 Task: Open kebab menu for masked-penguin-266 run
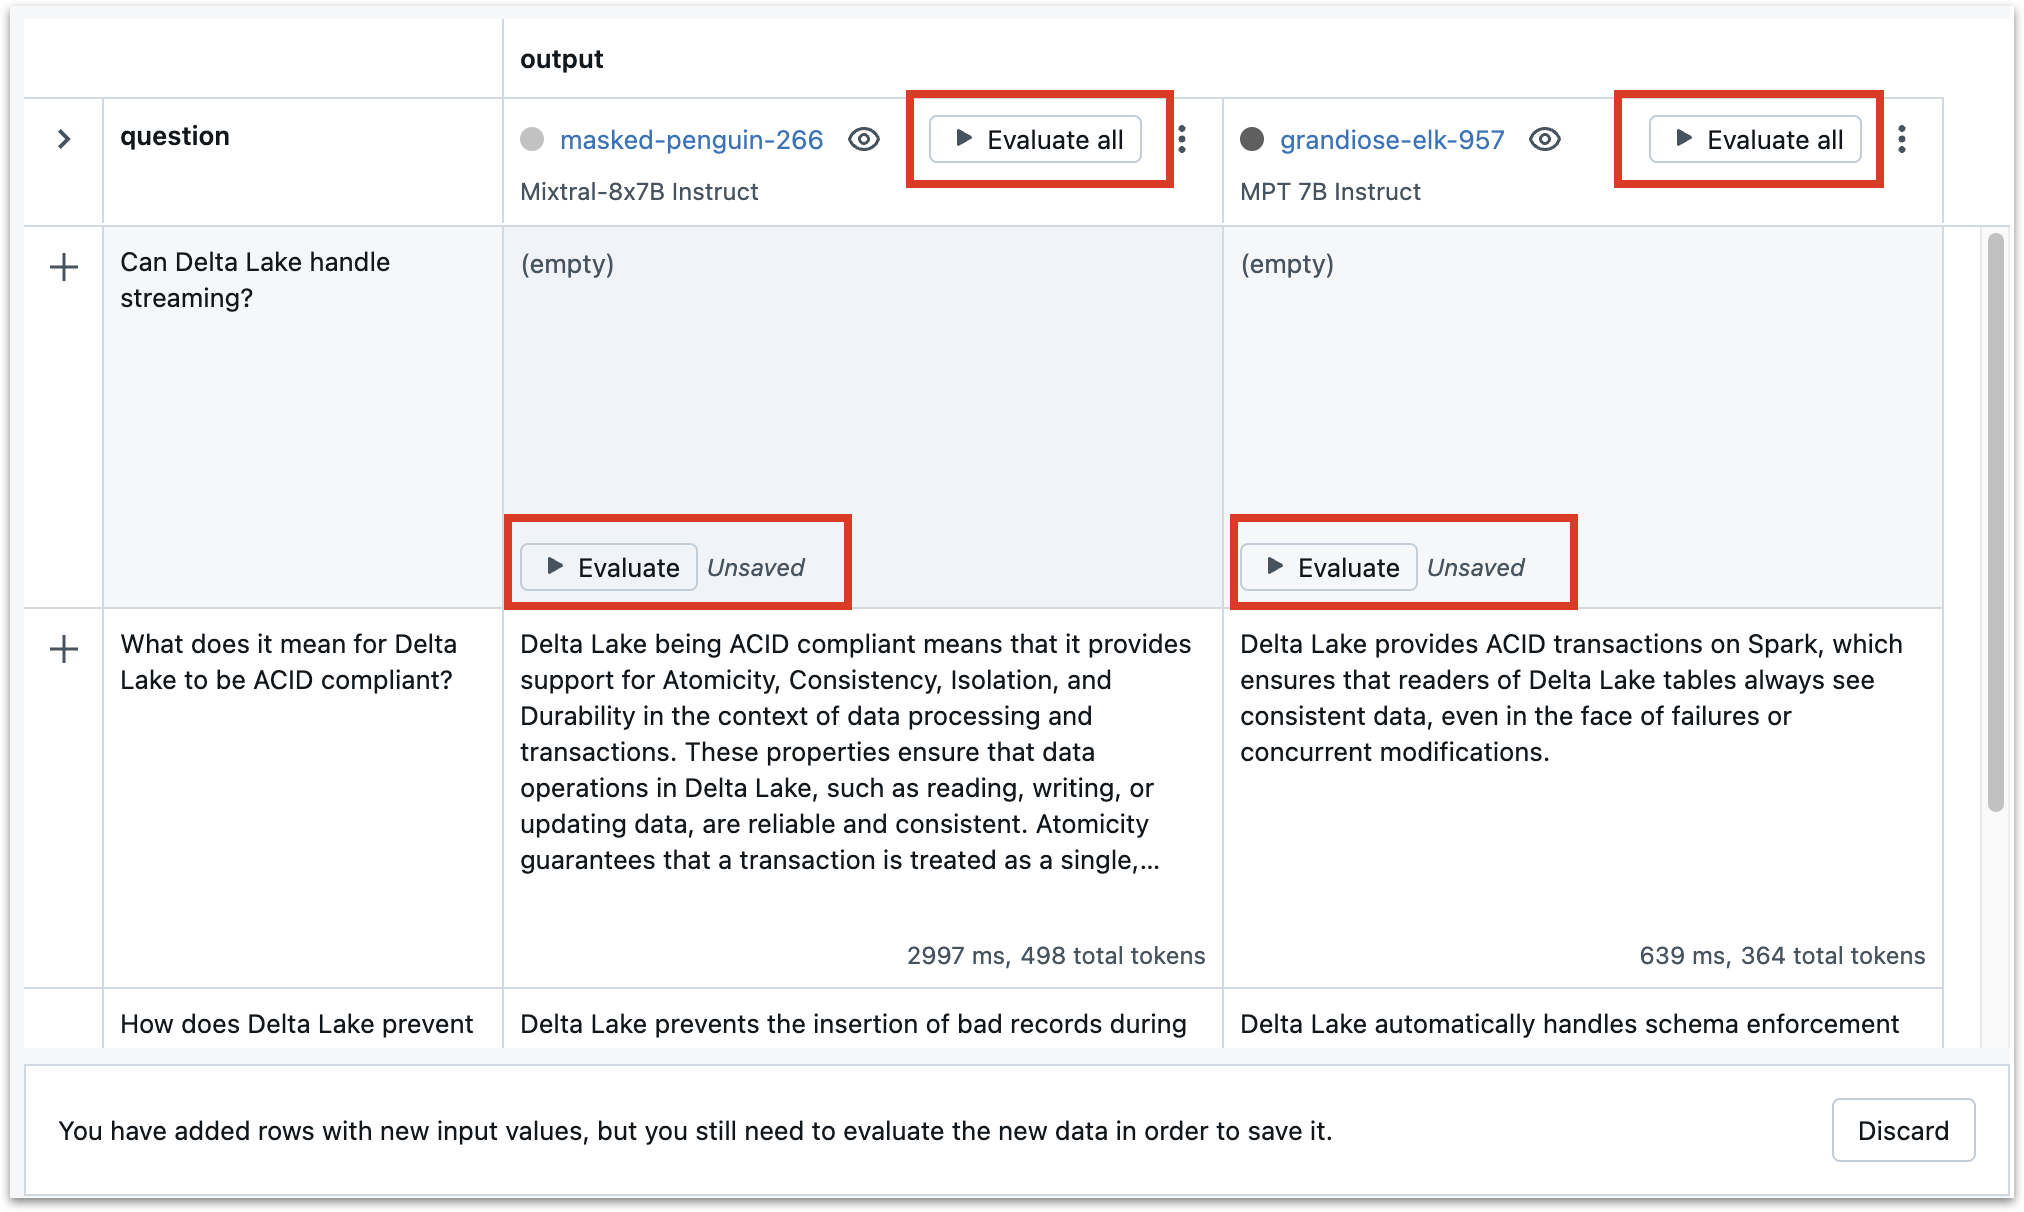(1182, 139)
